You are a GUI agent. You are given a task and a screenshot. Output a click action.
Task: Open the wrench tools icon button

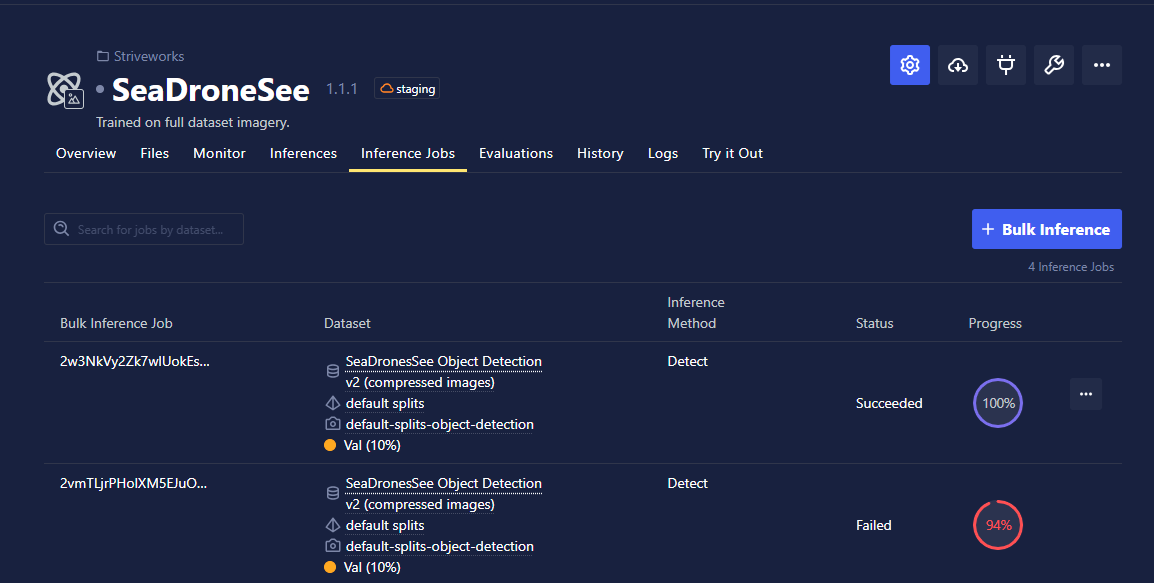1054,65
